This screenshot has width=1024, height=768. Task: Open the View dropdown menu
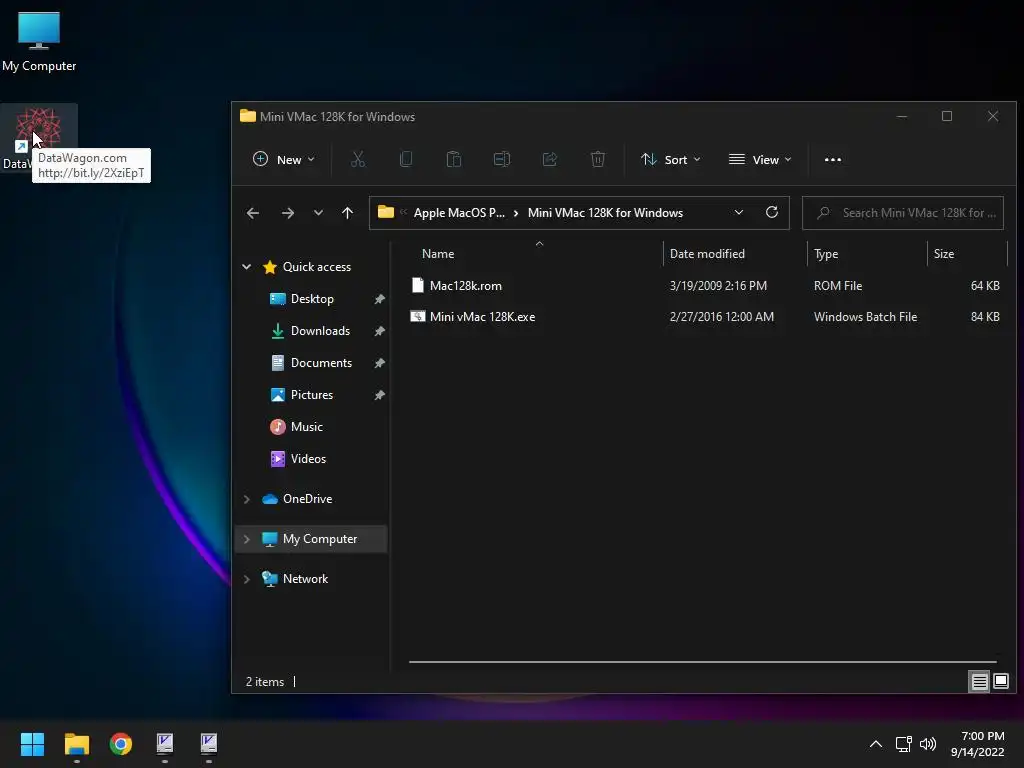click(760, 159)
